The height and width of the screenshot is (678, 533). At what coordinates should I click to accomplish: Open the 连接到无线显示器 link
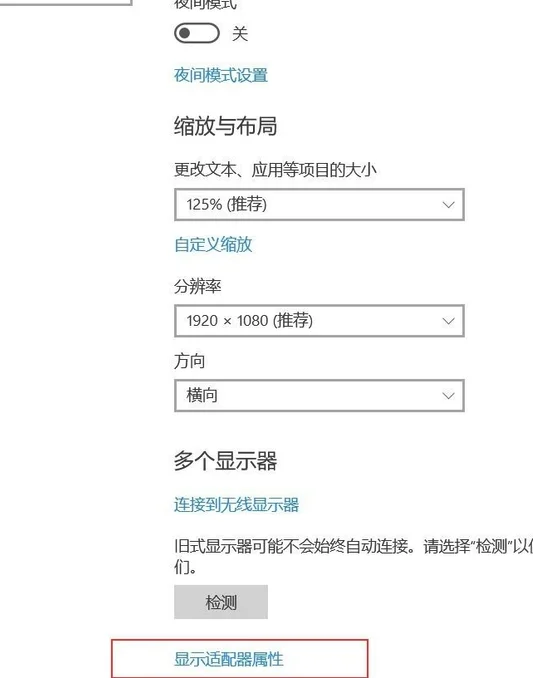point(236,505)
